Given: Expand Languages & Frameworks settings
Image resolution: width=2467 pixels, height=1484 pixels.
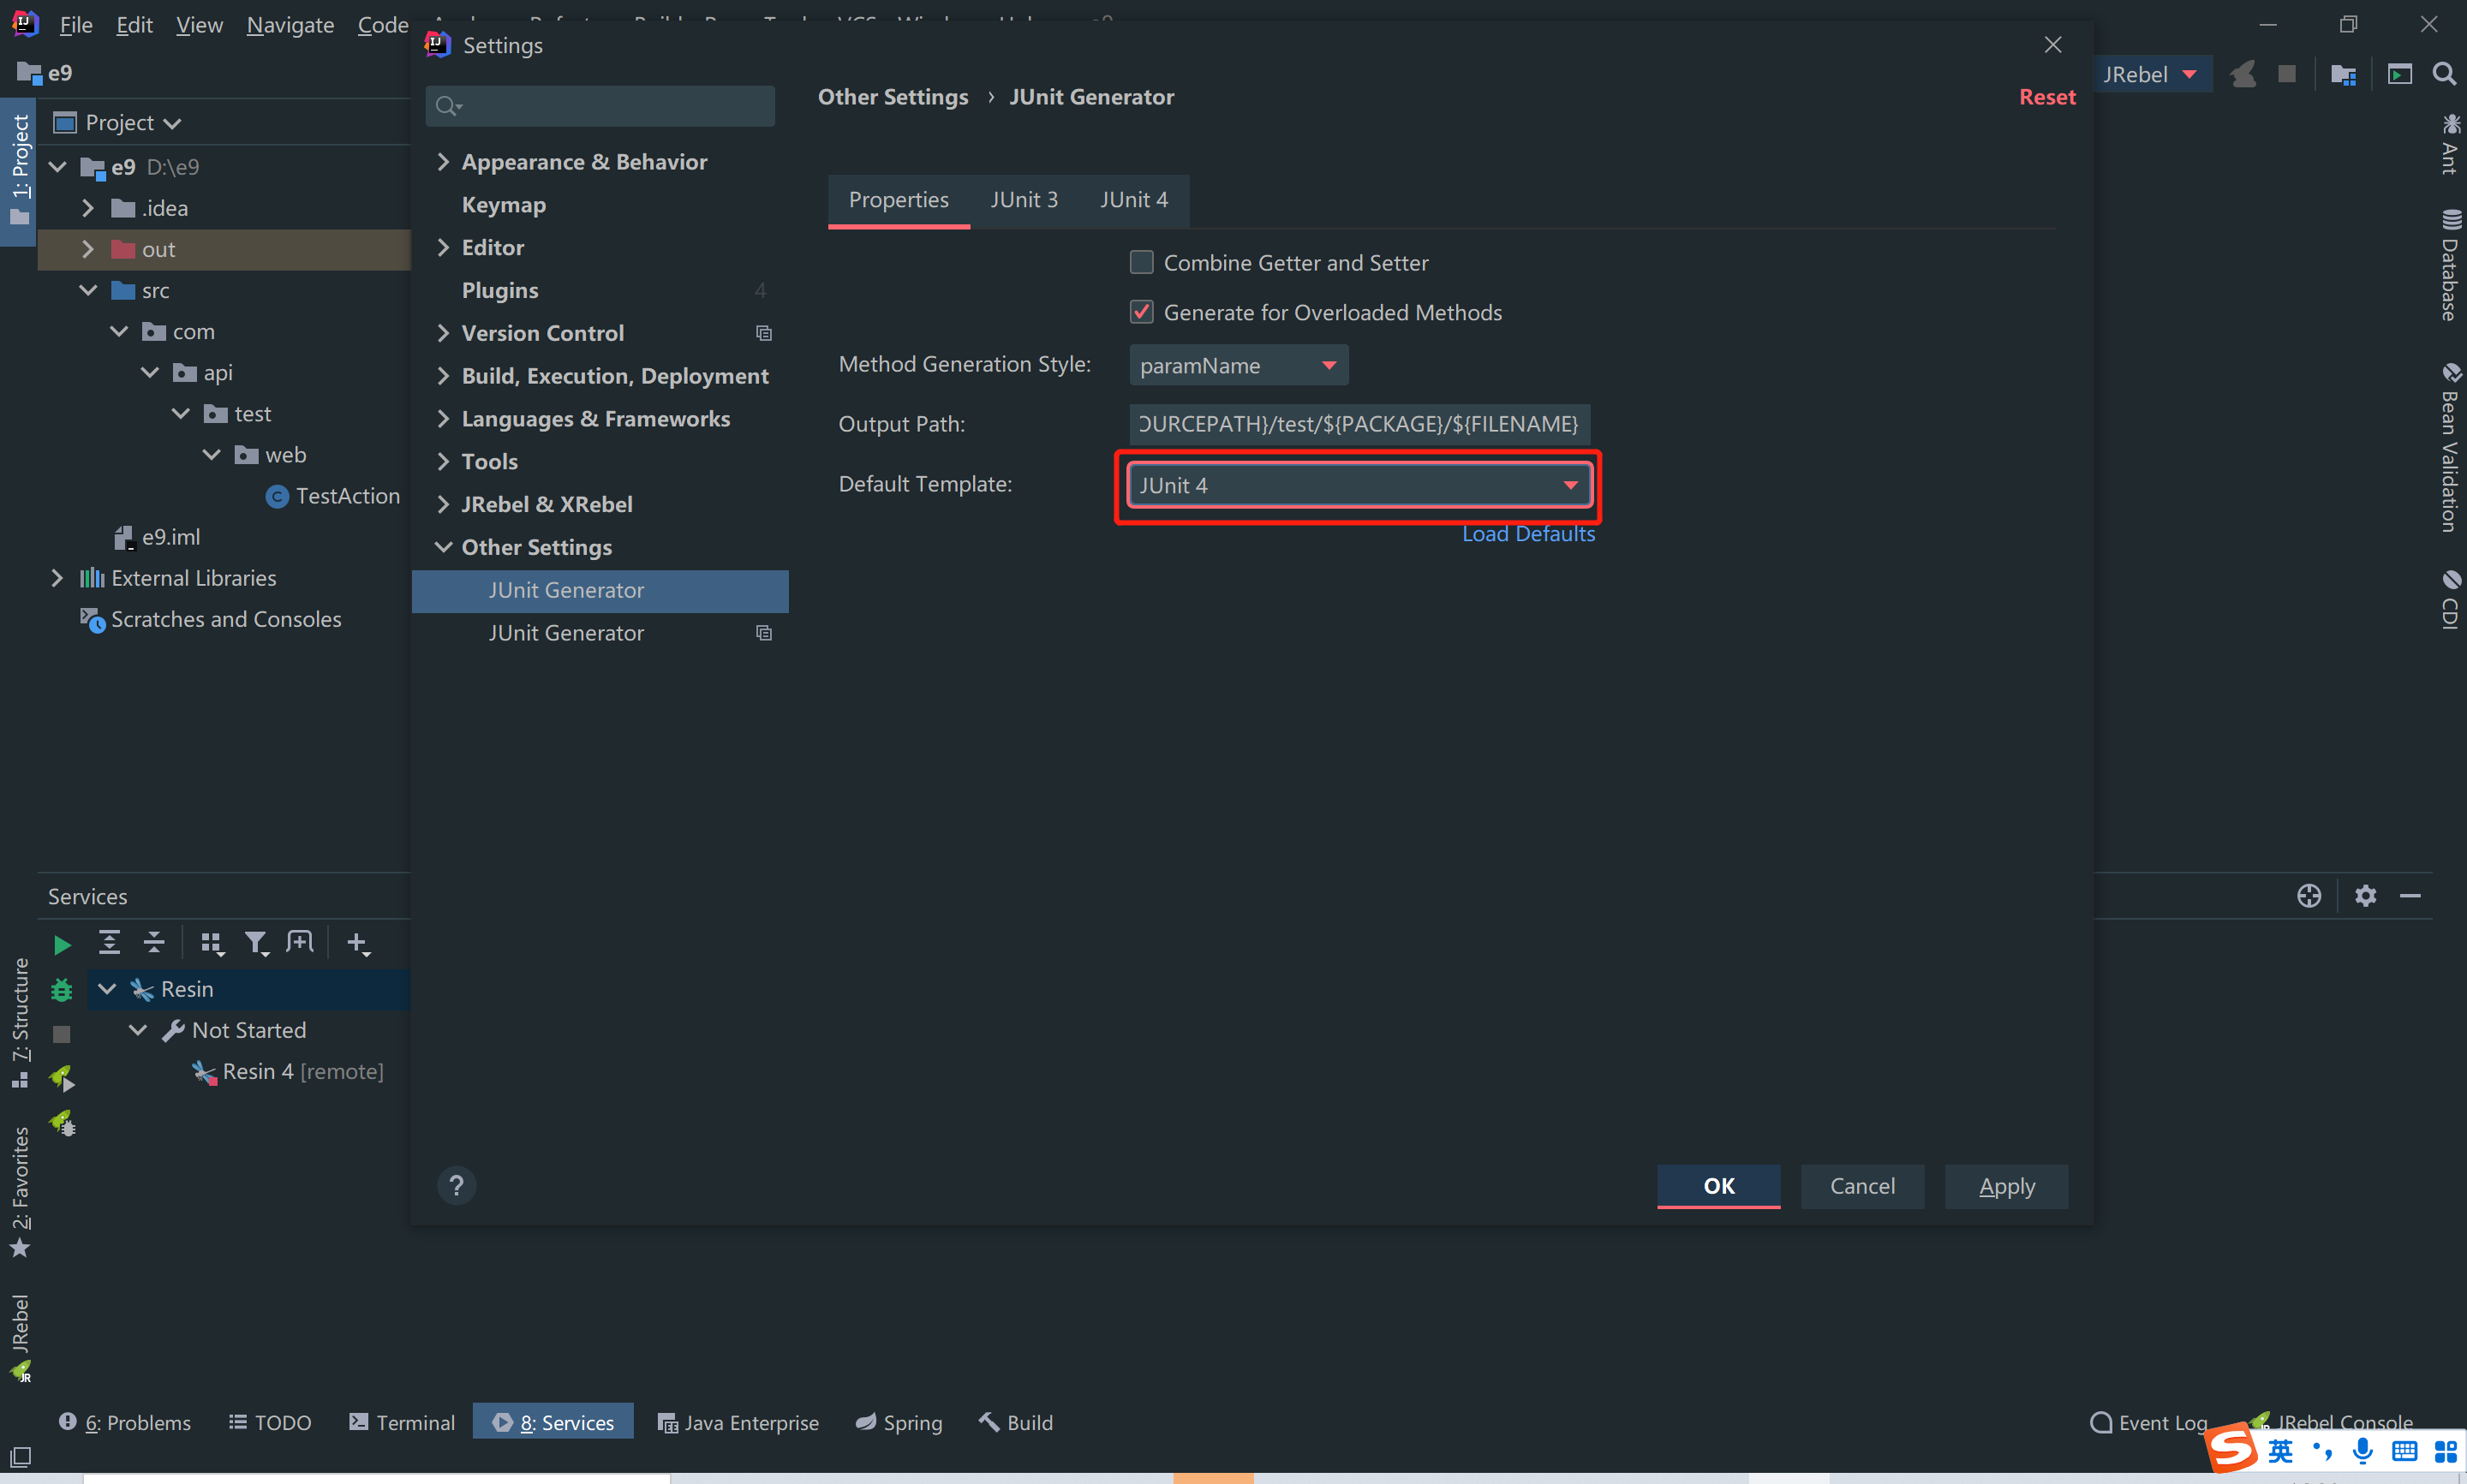Looking at the screenshot, I should pos(443,419).
